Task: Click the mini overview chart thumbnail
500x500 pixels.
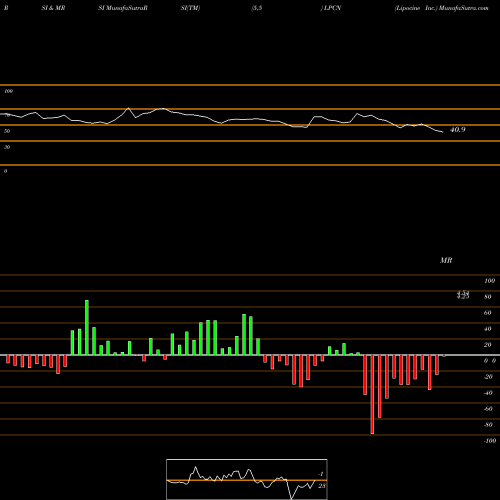Action: coord(247,479)
